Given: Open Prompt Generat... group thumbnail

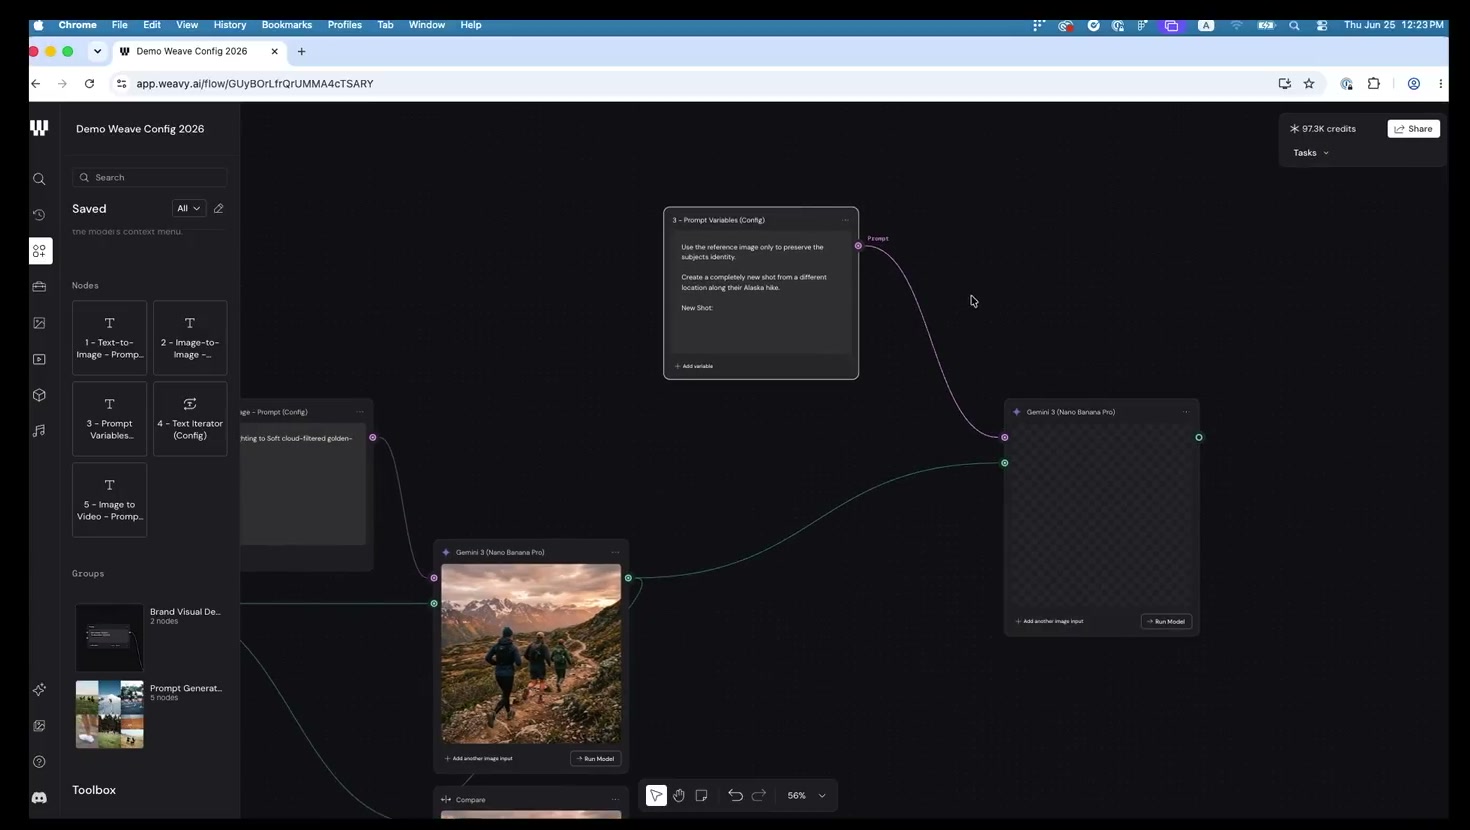Looking at the screenshot, I should 109,715.
